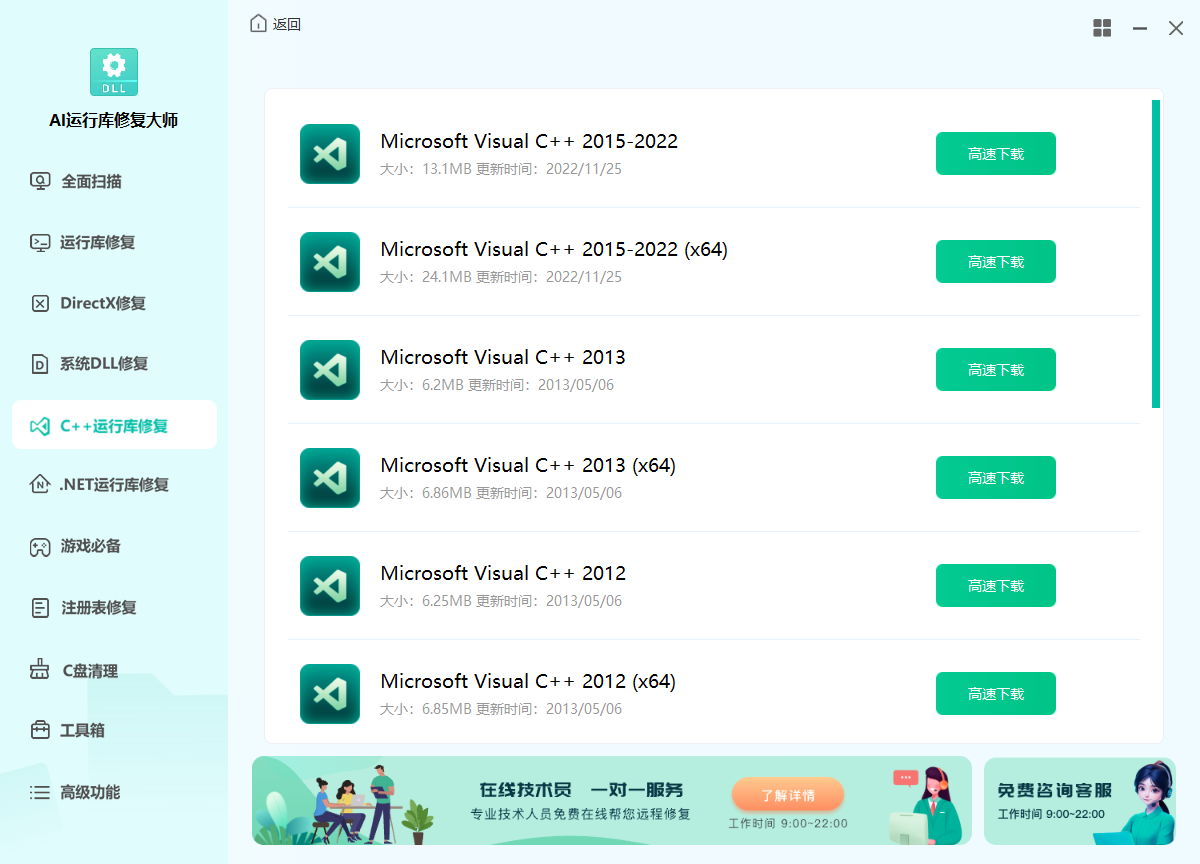Select the 系统DLL修复 icon in sidebar
The height and width of the screenshot is (864, 1200).
(x=40, y=364)
